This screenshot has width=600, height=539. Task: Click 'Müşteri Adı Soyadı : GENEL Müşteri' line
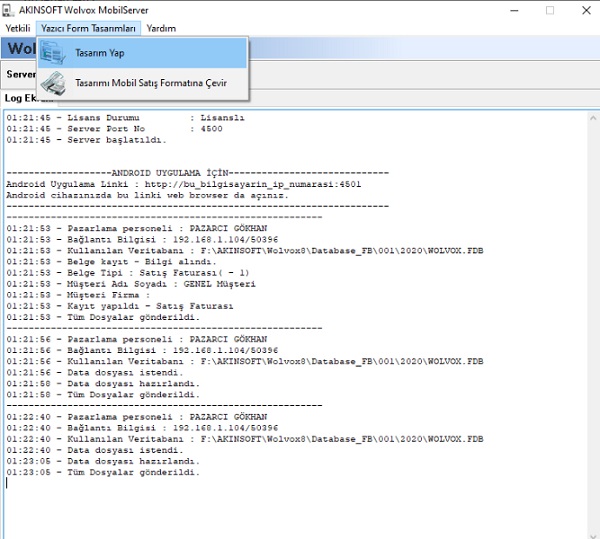click(x=131, y=284)
